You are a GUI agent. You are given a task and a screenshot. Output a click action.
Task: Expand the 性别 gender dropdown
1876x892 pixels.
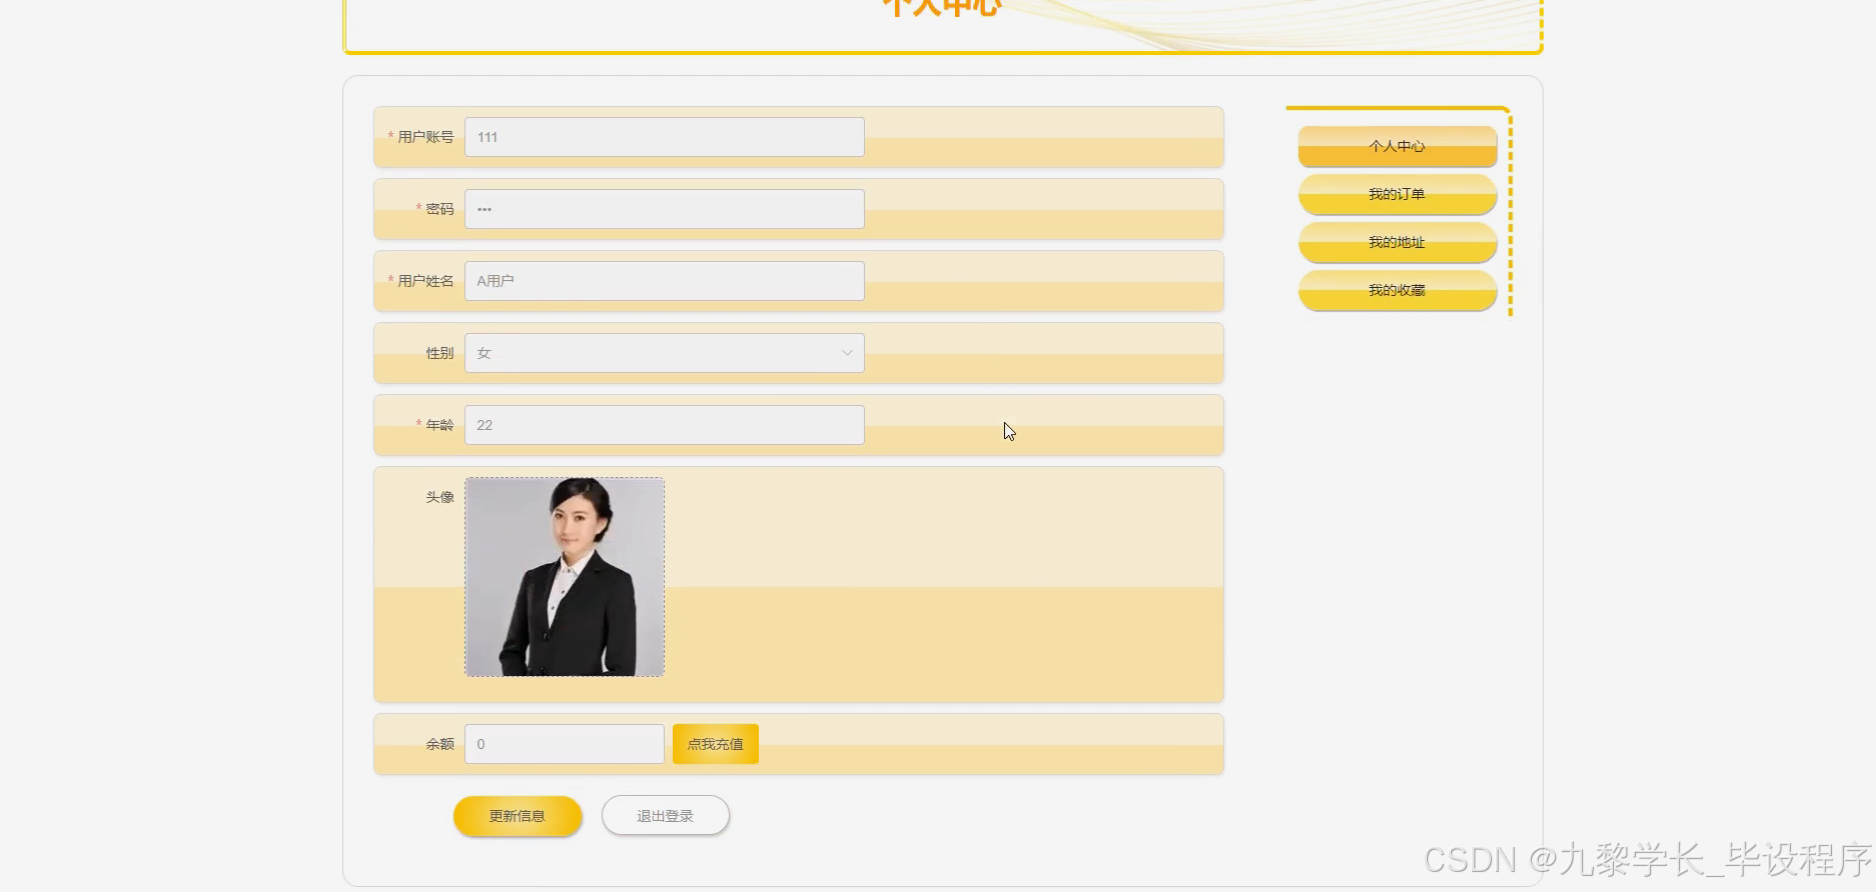pyautogui.click(x=664, y=353)
